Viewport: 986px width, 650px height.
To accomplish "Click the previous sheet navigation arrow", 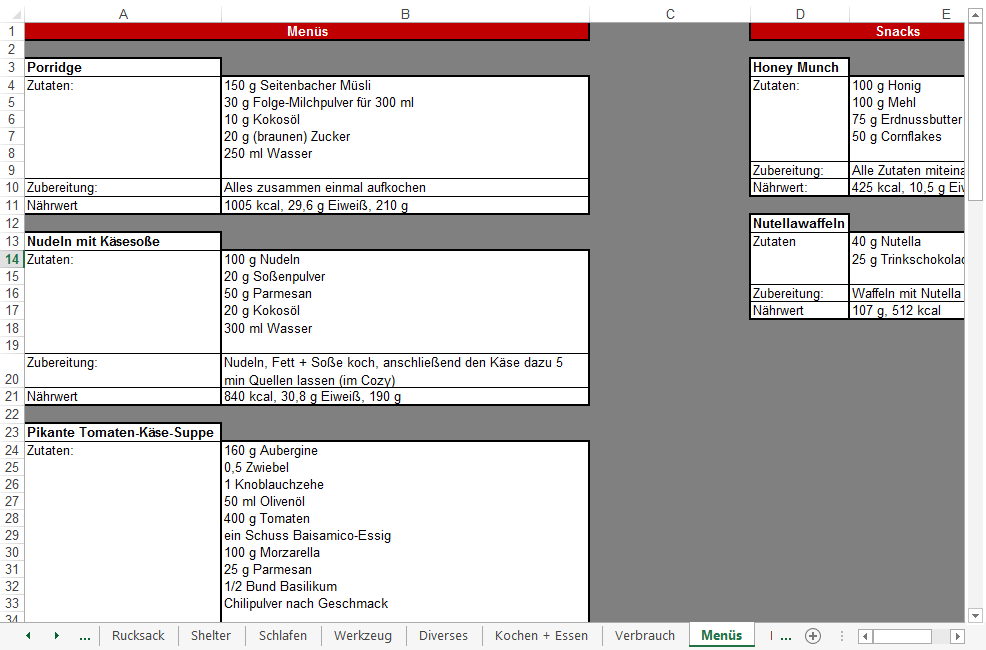I will click(x=28, y=636).
